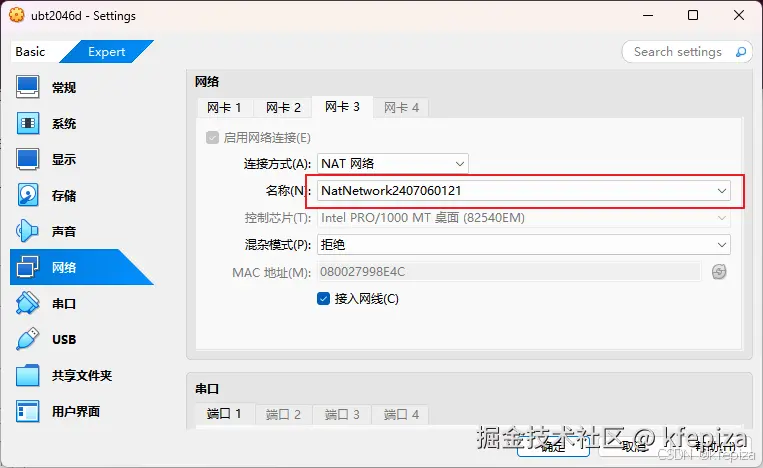Viewport: 763px width, 468px height.
Task: Open the 共享文件夹 (Shared folders) folder icon
Action: 27,375
